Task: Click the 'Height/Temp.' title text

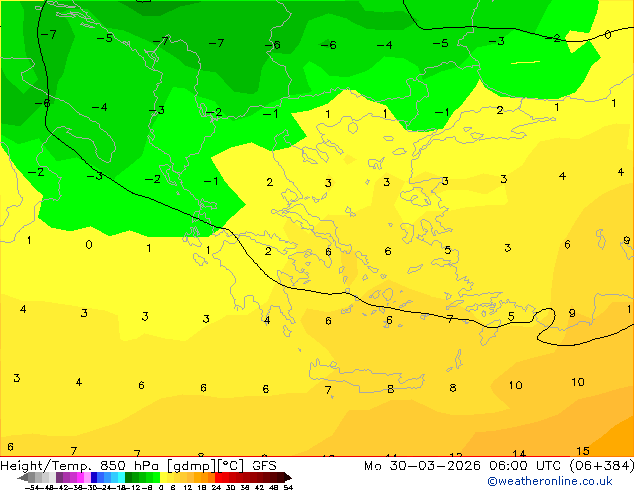Action: click(46, 466)
